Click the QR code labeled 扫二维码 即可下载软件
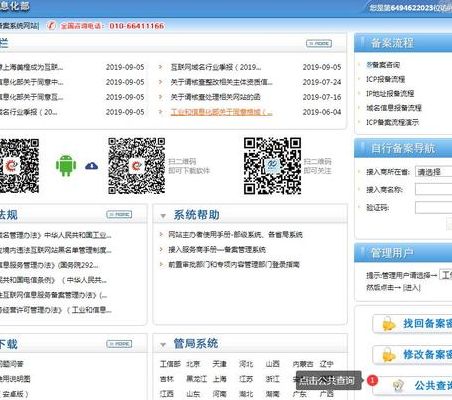 point(137,166)
